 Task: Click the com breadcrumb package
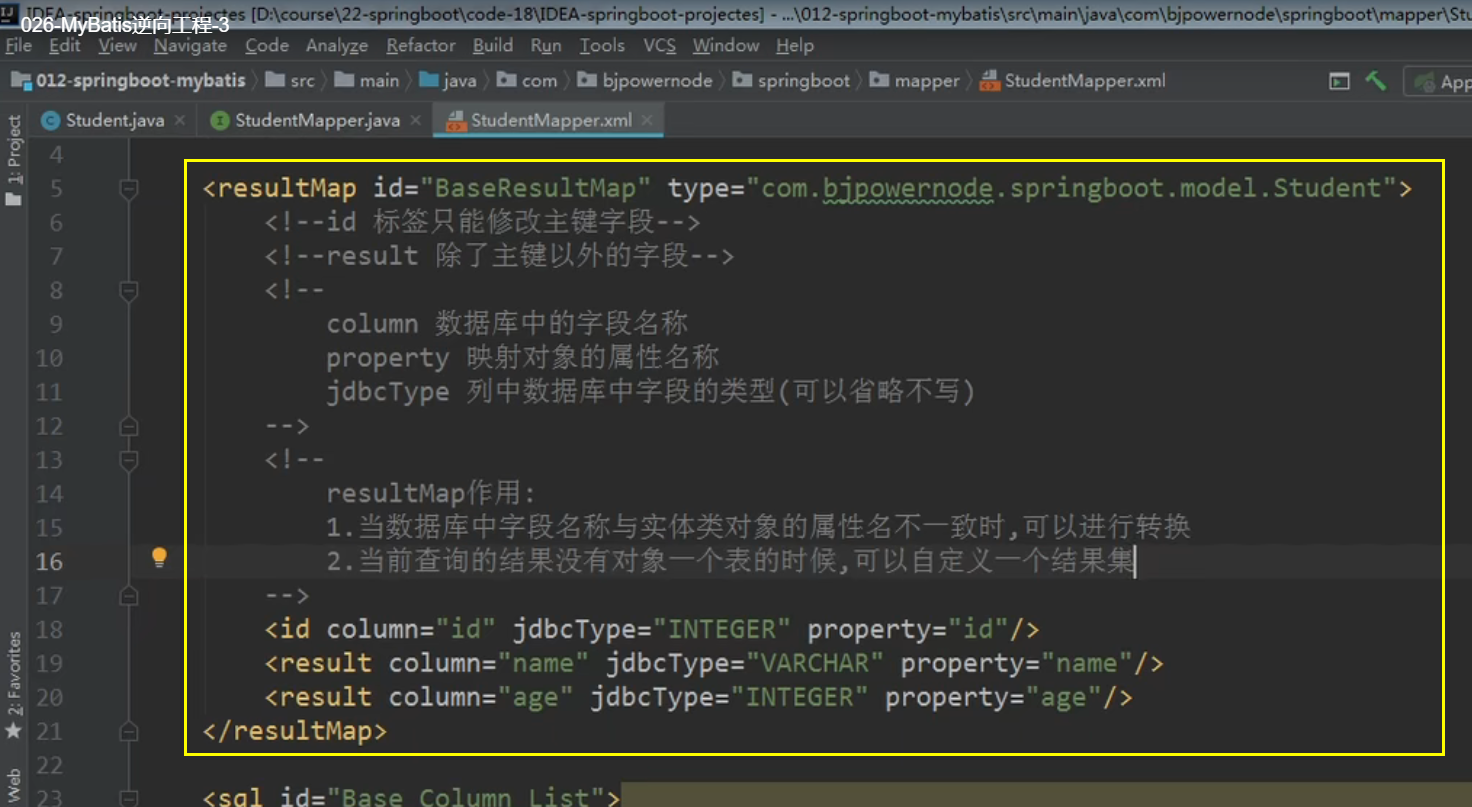(x=527, y=81)
